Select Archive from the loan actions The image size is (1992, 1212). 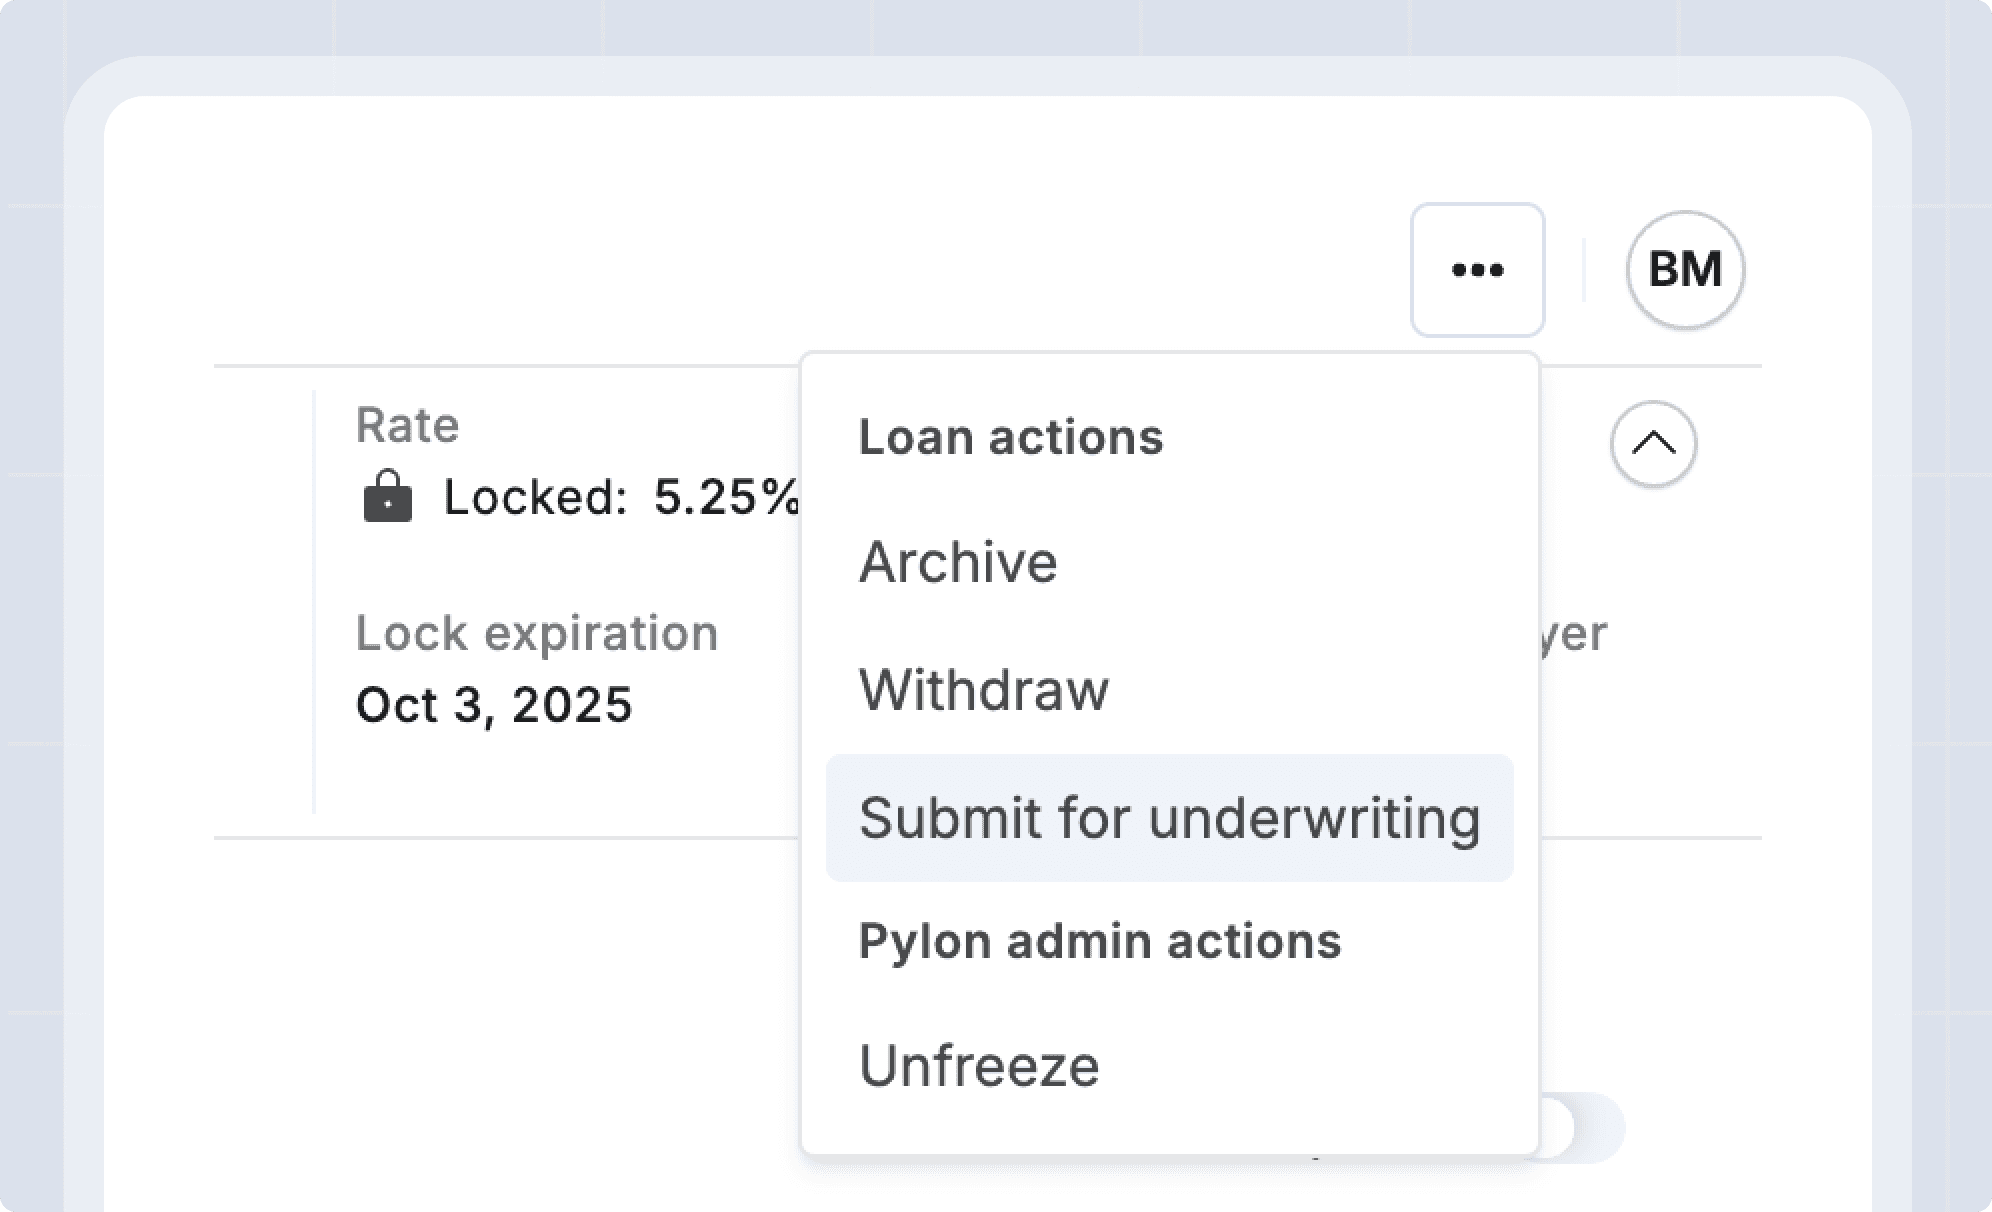(958, 562)
